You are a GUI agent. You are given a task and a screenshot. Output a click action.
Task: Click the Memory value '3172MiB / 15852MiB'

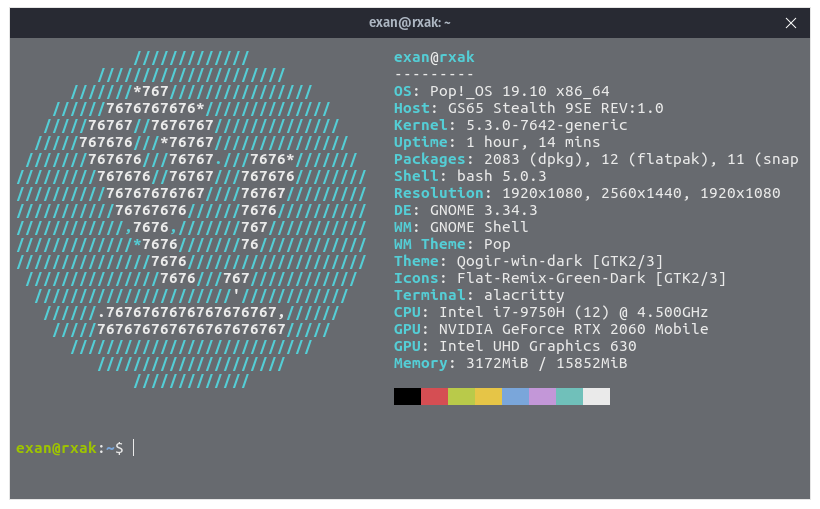tap(546, 363)
